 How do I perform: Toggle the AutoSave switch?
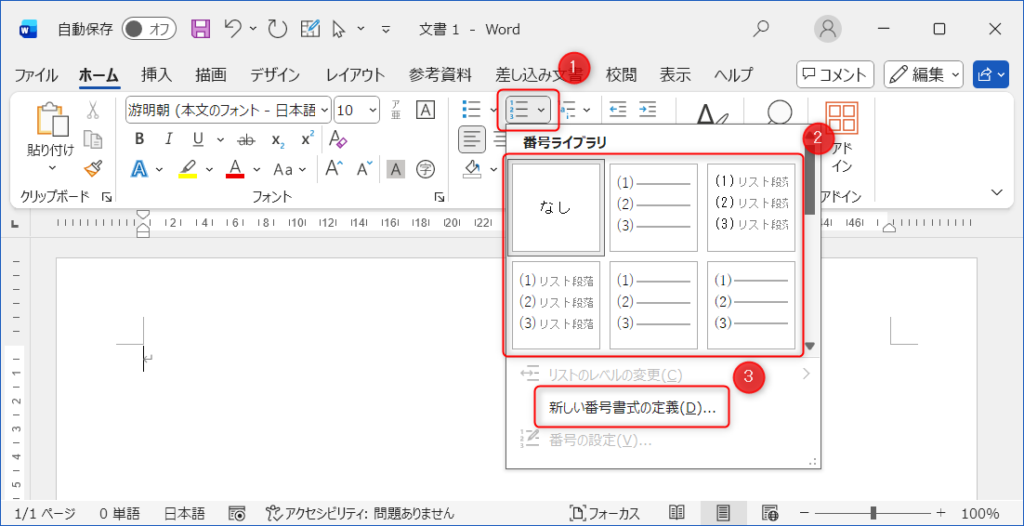[x=149, y=29]
